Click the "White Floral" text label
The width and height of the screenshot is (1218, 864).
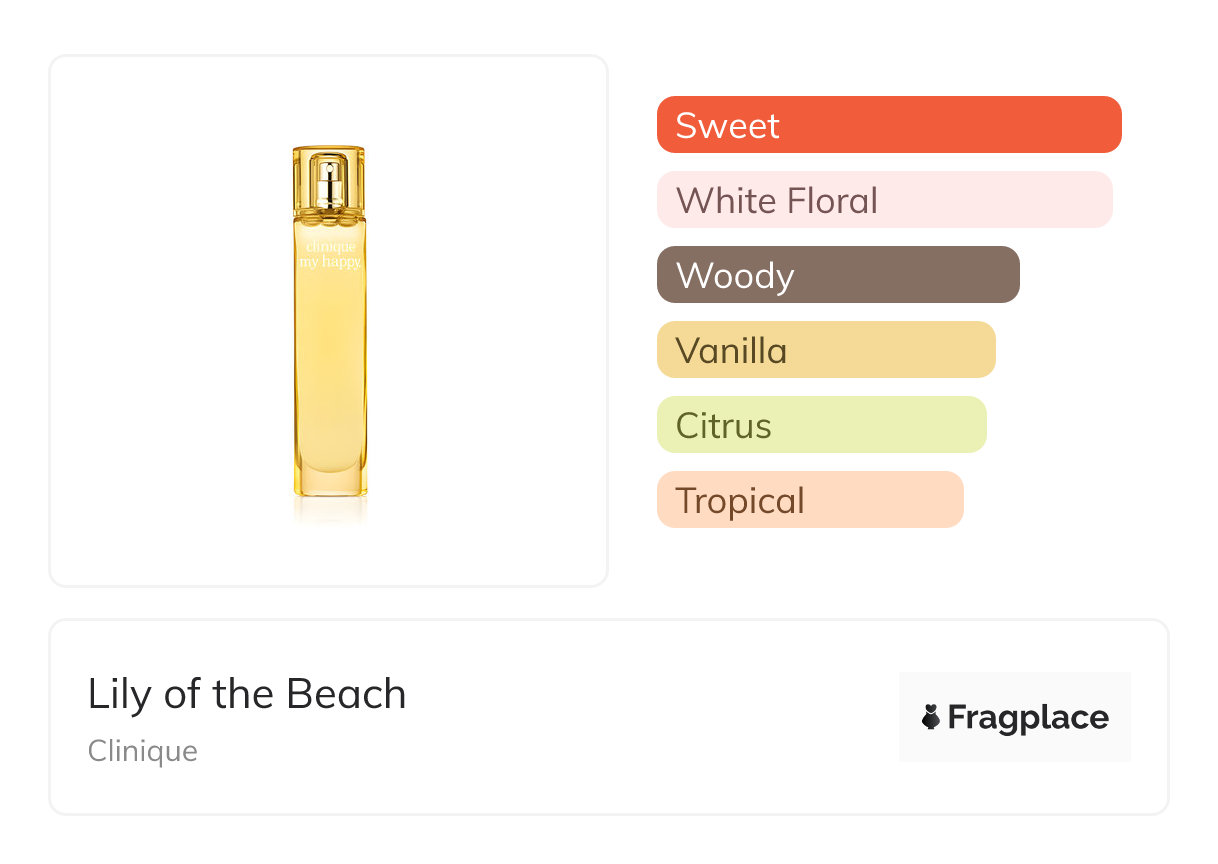(777, 201)
